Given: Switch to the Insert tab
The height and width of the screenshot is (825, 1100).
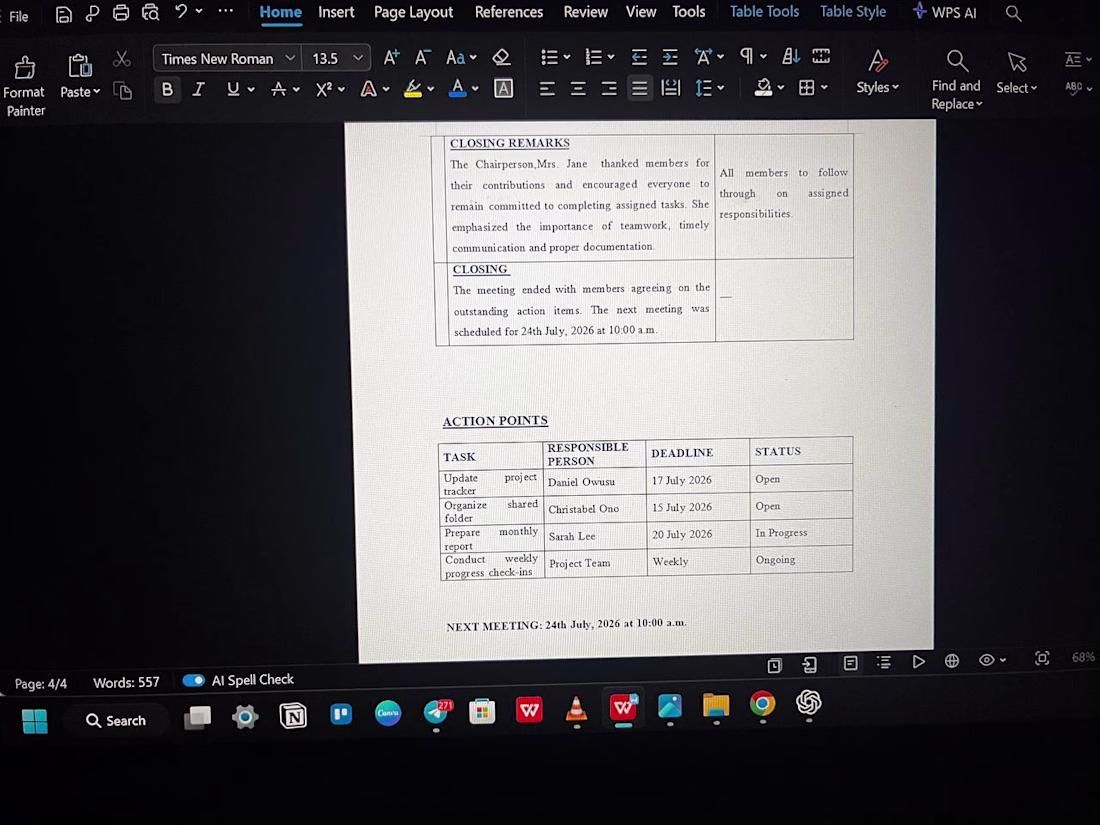Looking at the screenshot, I should (336, 12).
